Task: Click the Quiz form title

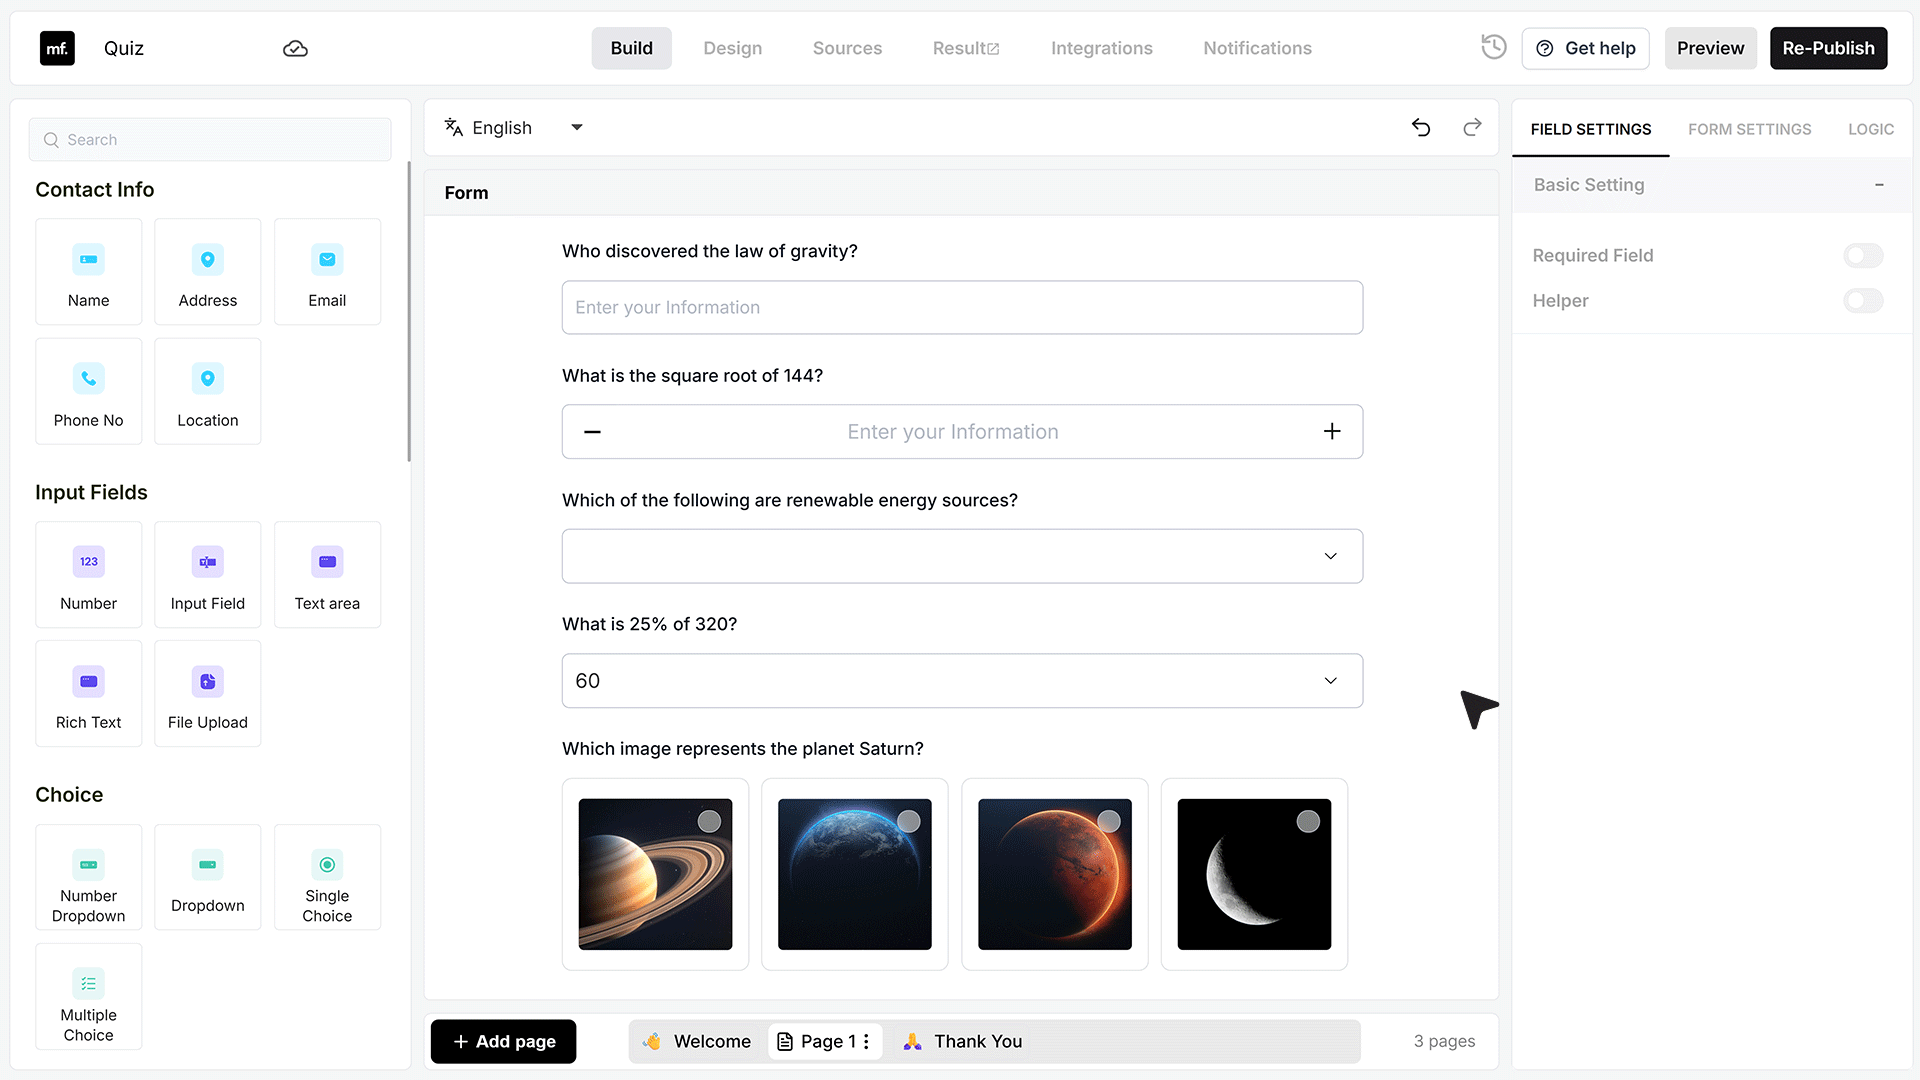Action: (124, 48)
